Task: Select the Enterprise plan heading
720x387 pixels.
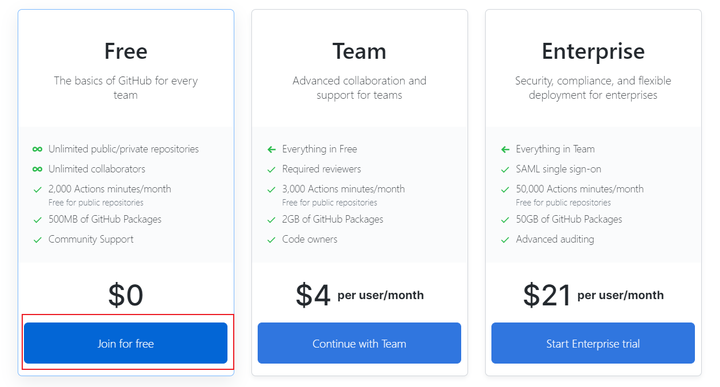Action: (x=593, y=51)
